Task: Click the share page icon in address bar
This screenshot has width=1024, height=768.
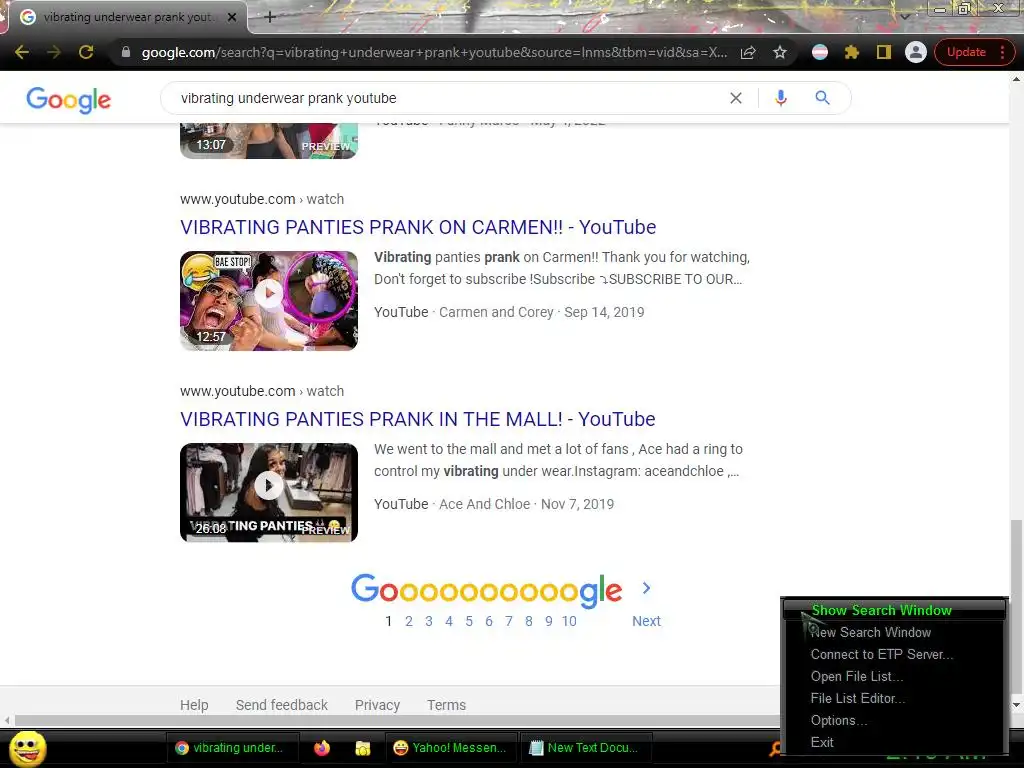Action: tap(748, 52)
